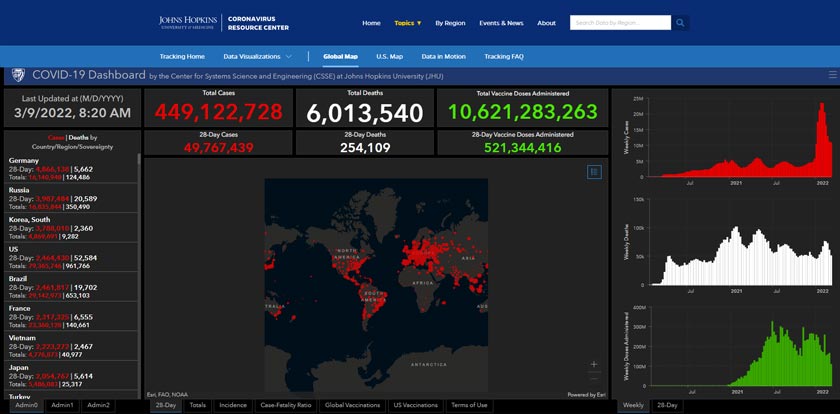Viewport: 840px width, 414px height.
Task: Open the dashboard hamburger menu
Action: coord(832,75)
